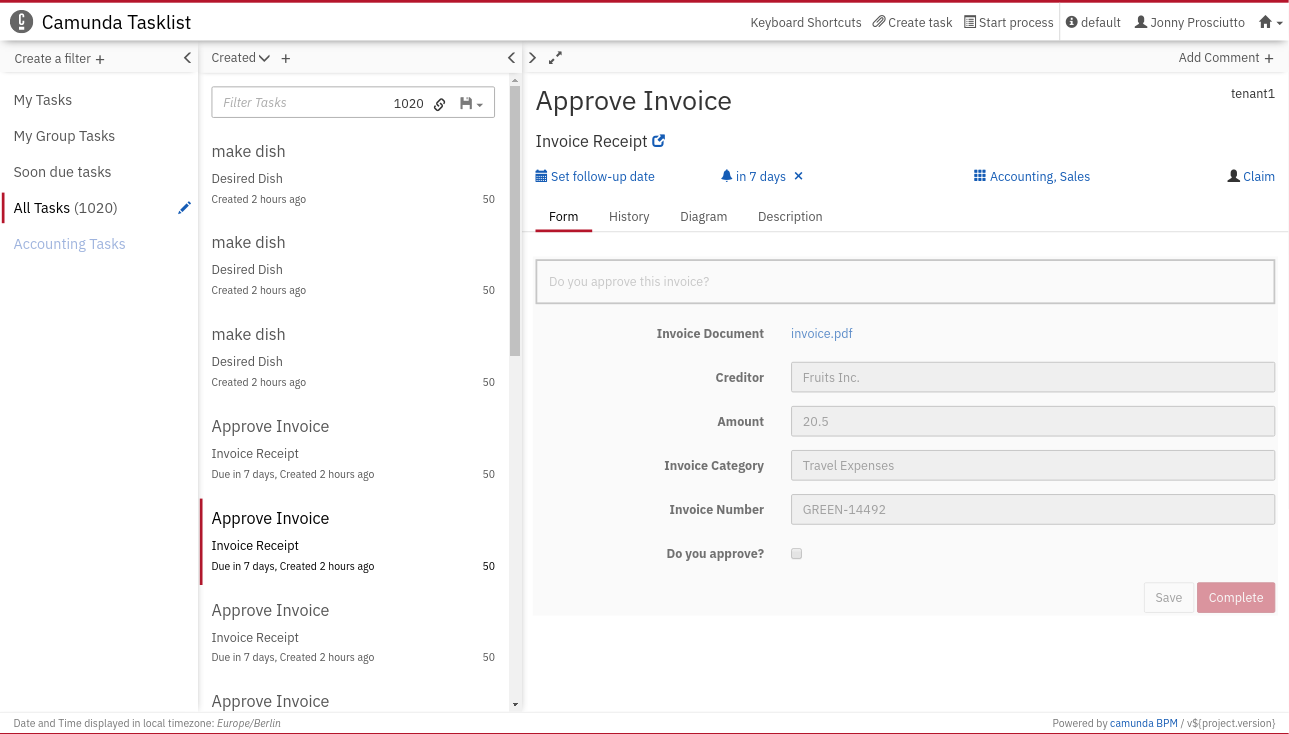Click Add Comment plus
Image resolution: width=1289 pixels, height=734 pixels.
[x=1226, y=58]
